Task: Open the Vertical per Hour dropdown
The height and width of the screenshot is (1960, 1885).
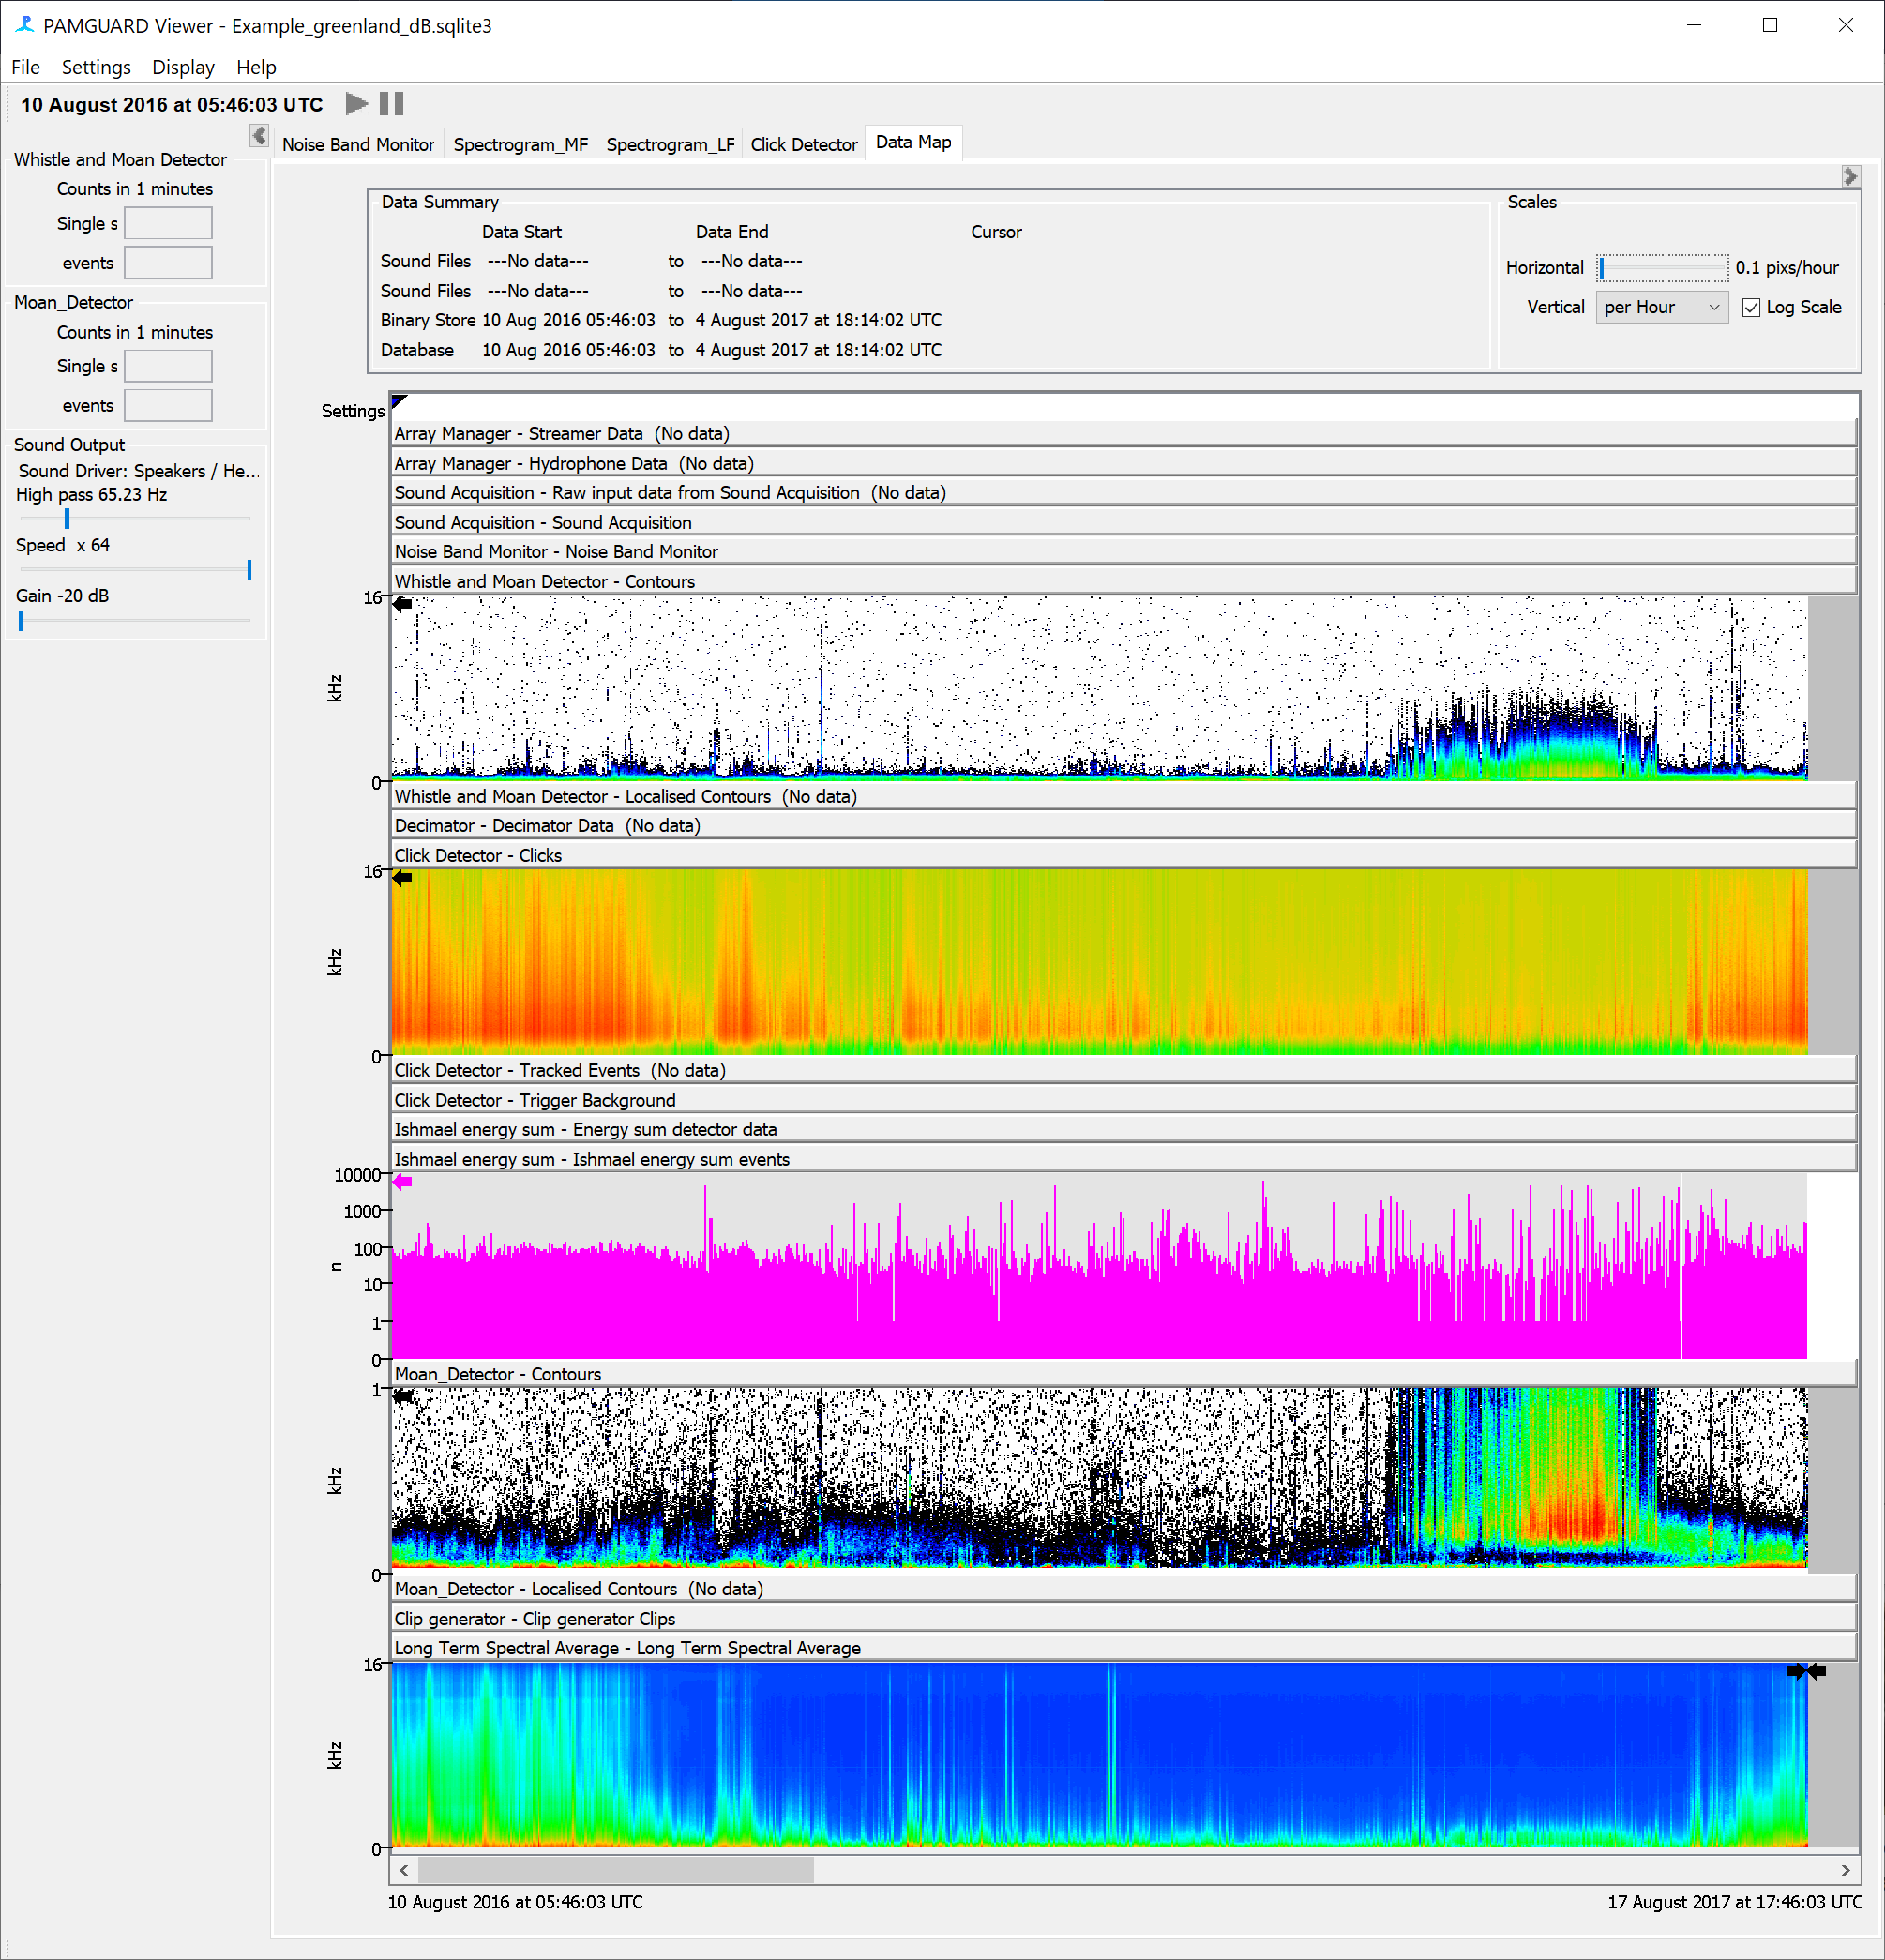Action: (x=1661, y=308)
